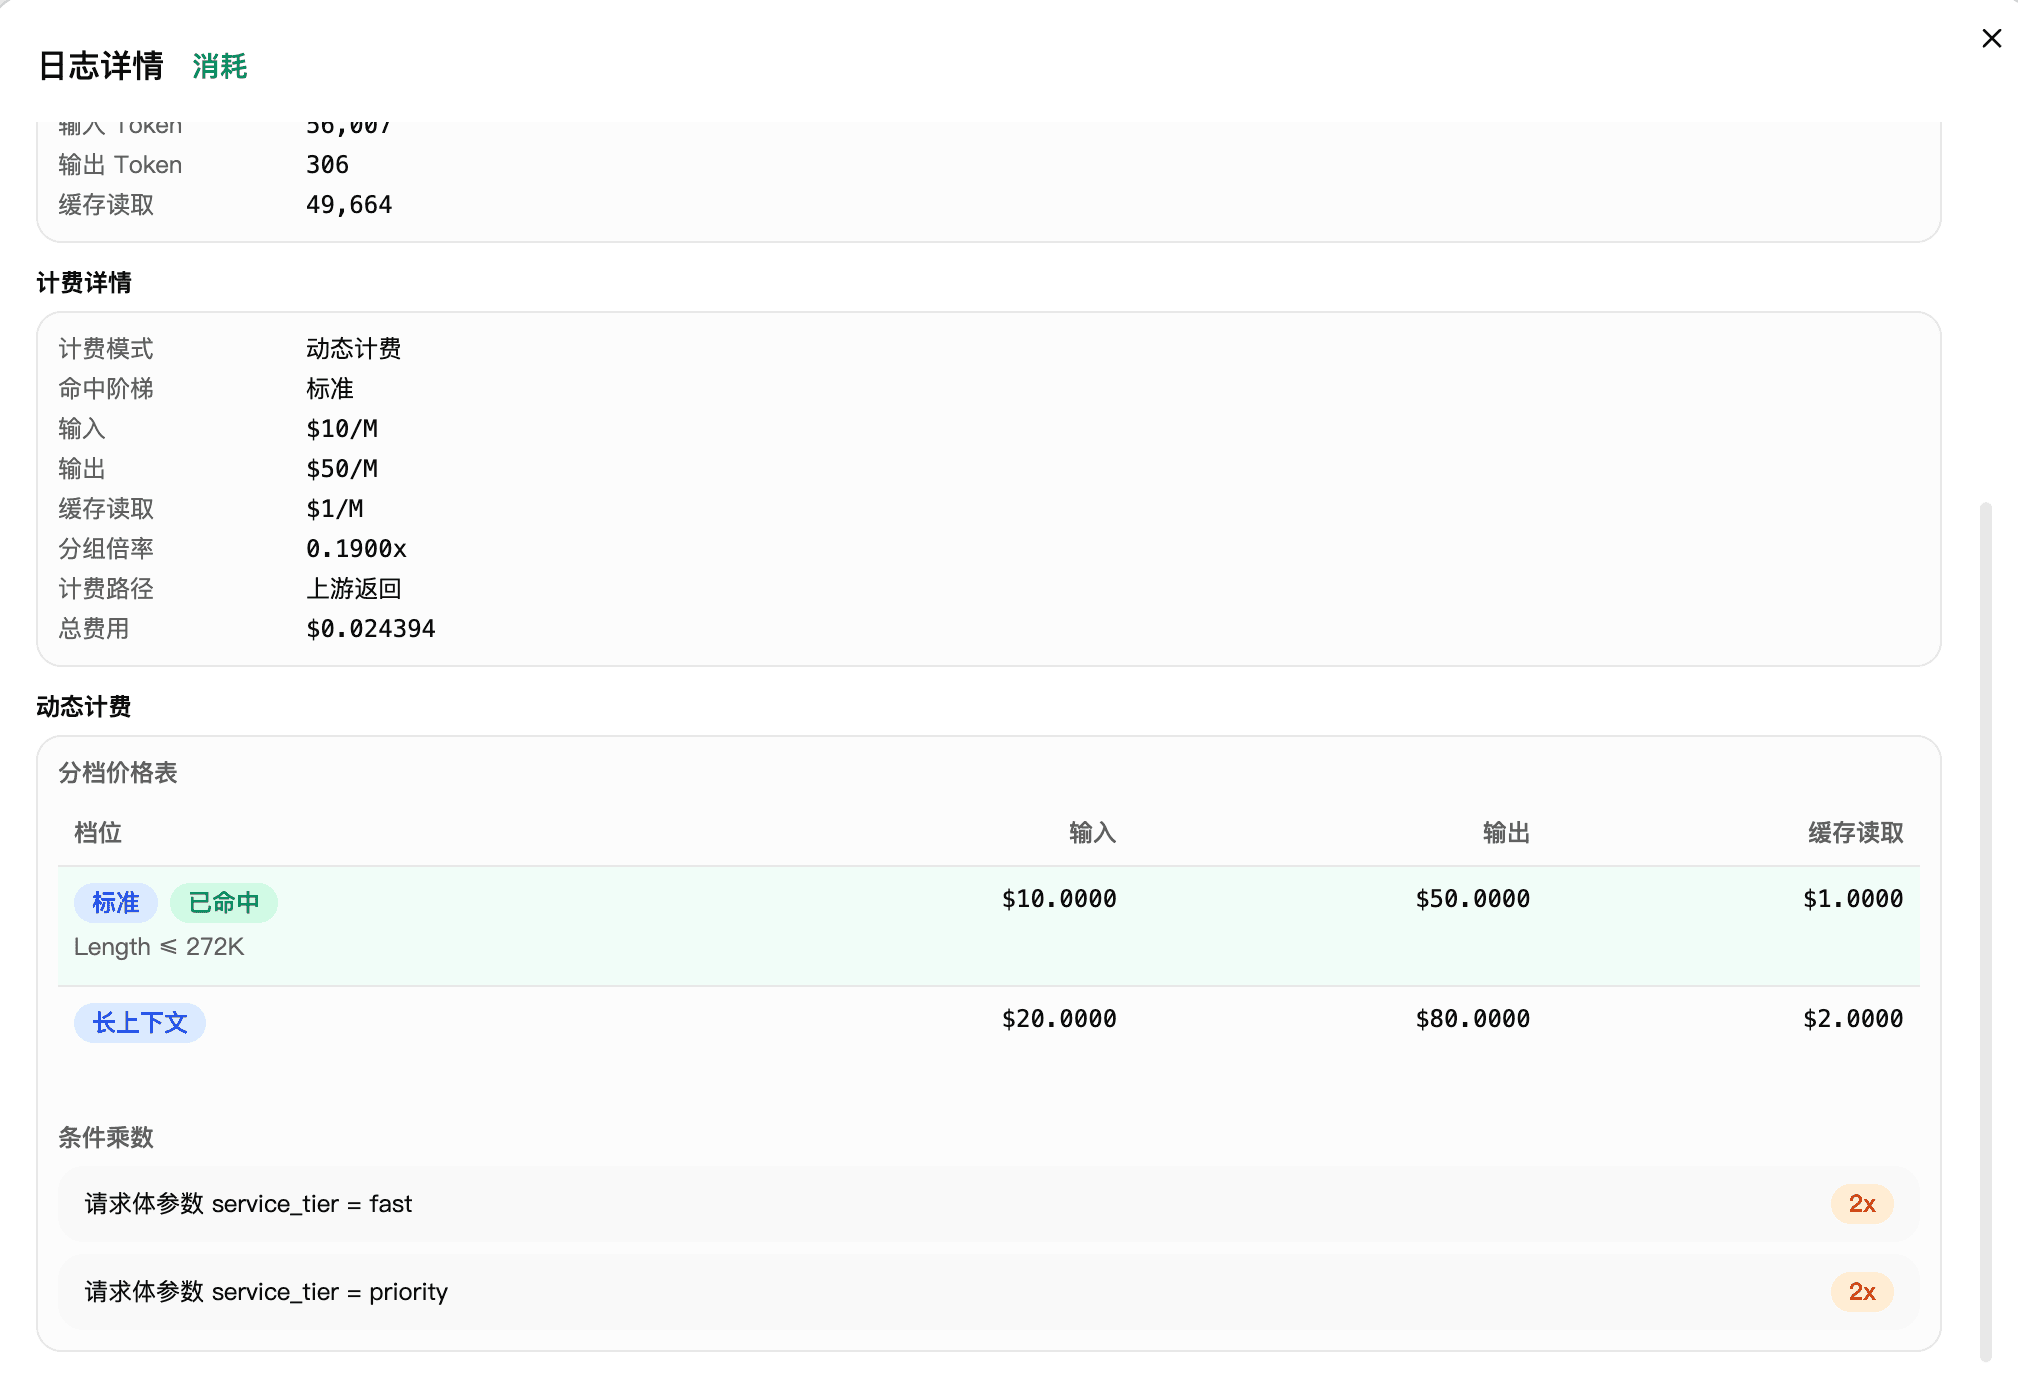Image resolution: width=2018 pixels, height=1396 pixels.
Task: Click the output price $50/M
Action: (x=342, y=469)
